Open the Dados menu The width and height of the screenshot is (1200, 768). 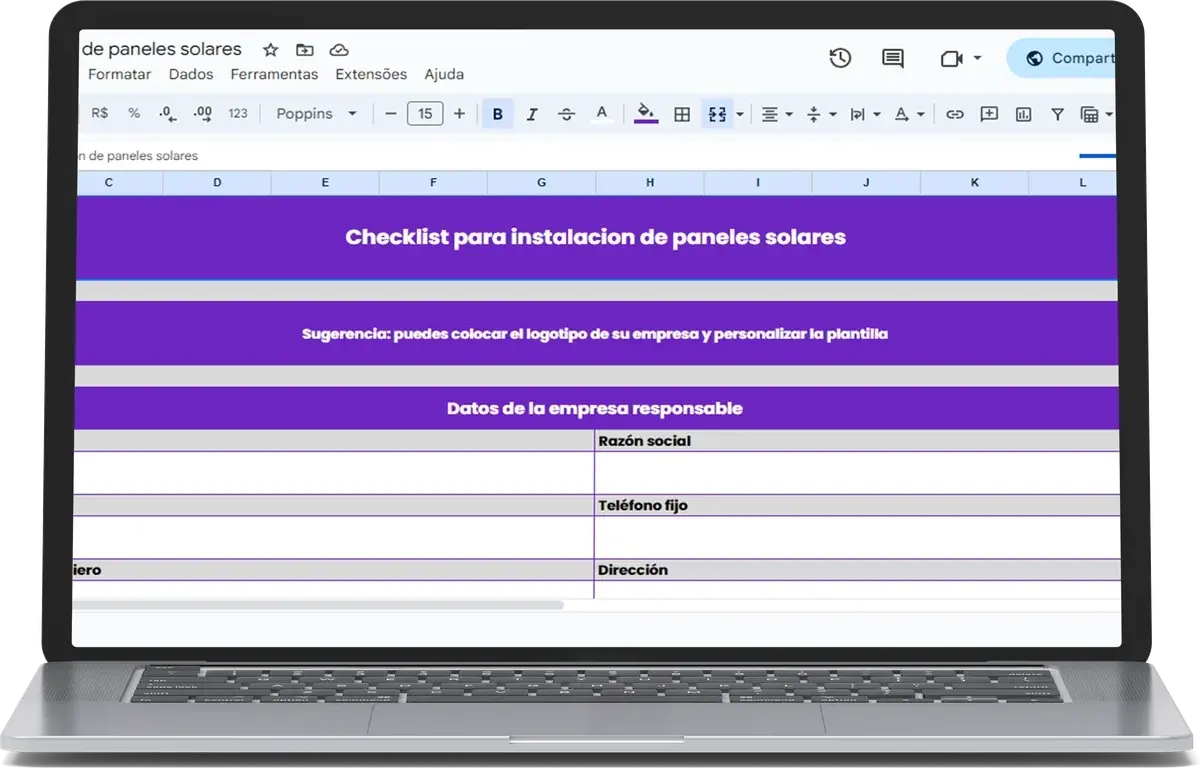191,74
